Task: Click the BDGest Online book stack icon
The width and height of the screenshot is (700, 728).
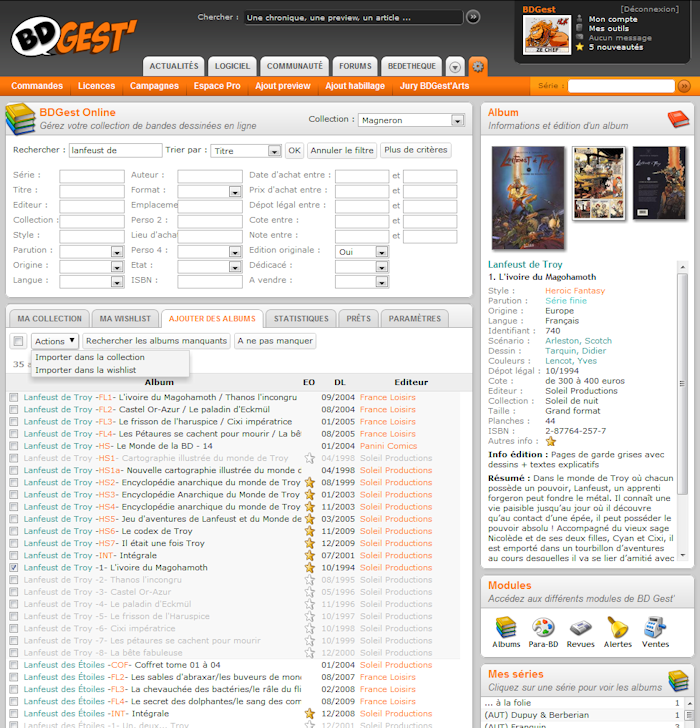Action: (20, 119)
